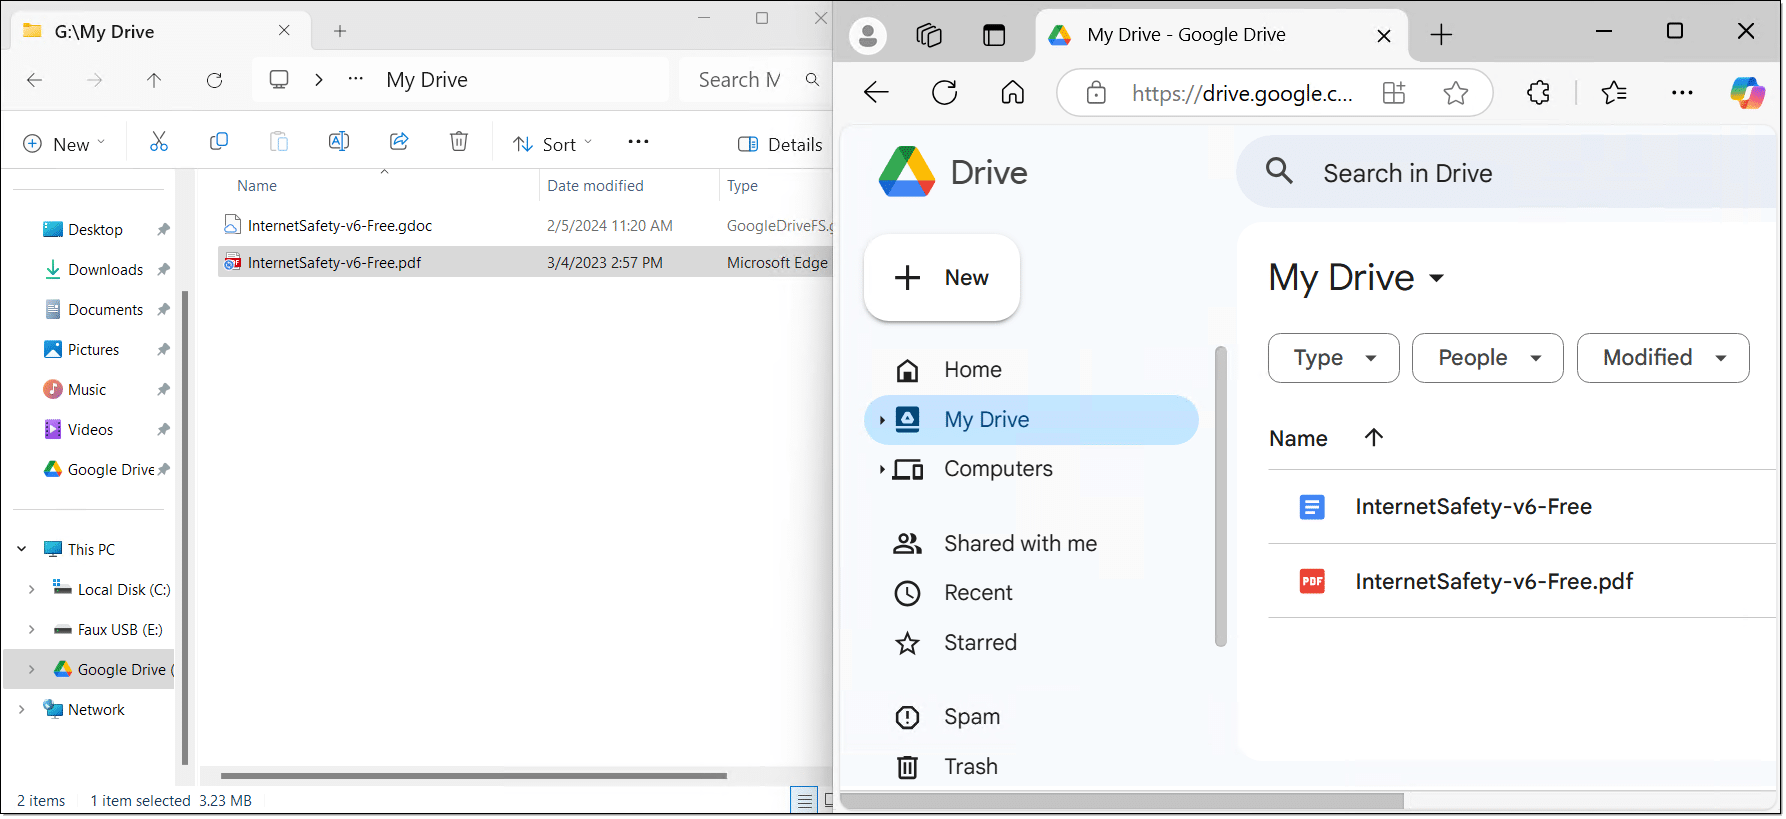Click the Delete trash can icon in Explorer
This screenshot has width=1786, height=819.
458,142
